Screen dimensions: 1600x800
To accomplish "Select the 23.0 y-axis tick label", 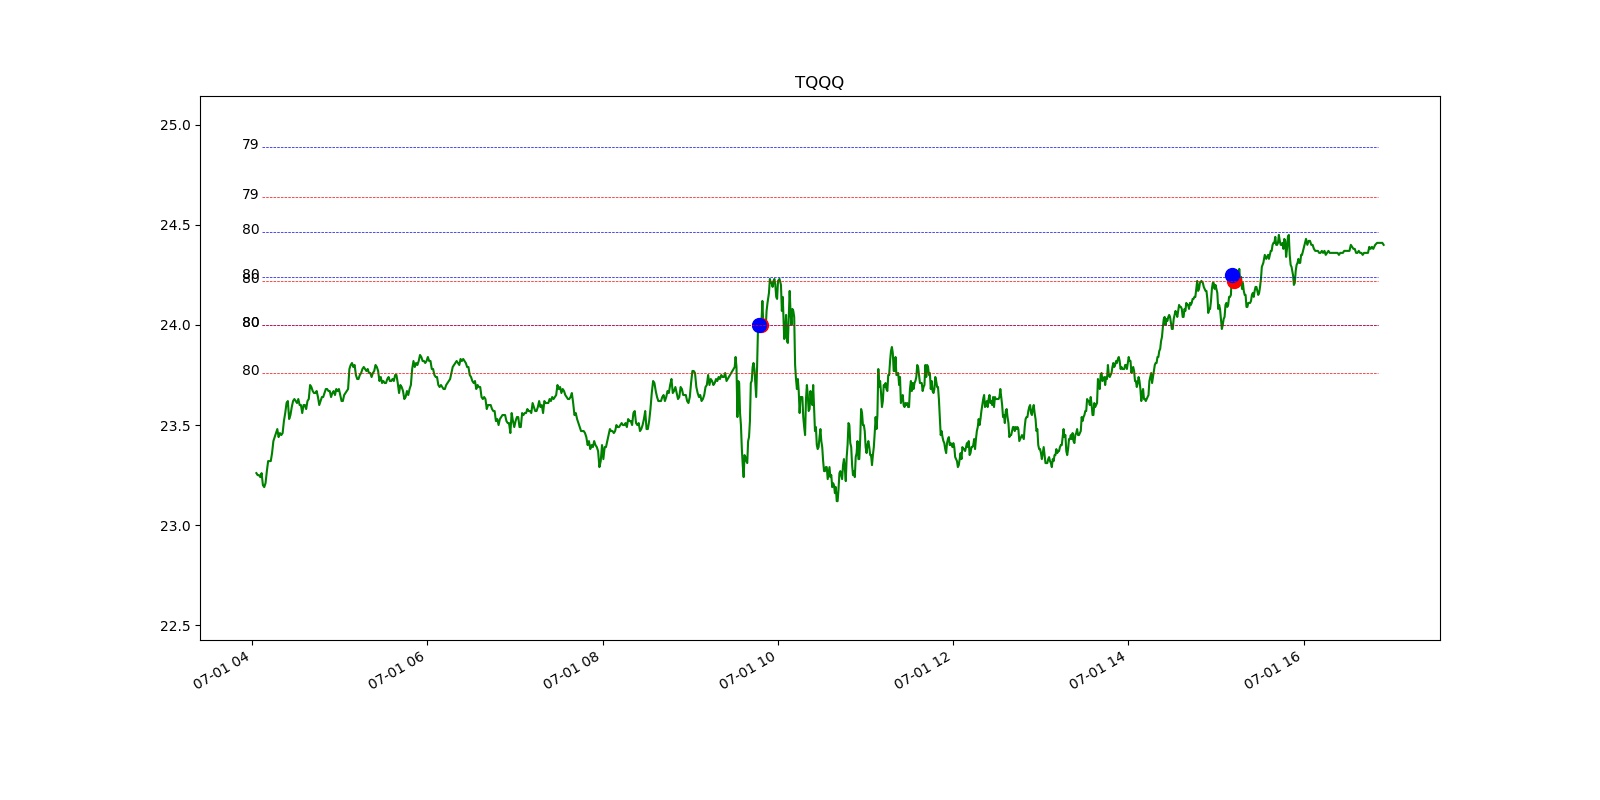I will point(174,525).
